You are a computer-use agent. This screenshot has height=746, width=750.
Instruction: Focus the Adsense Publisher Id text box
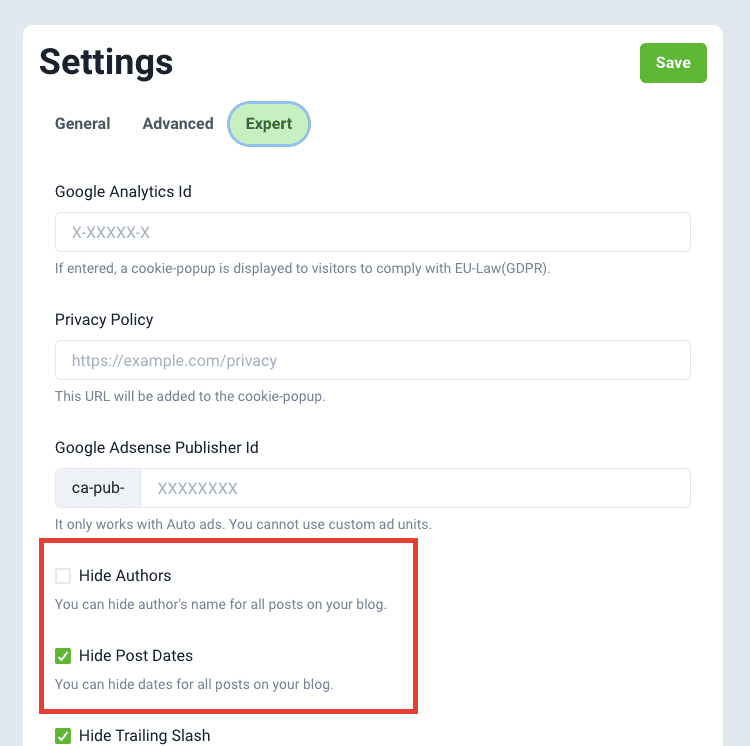coord(414,488)
